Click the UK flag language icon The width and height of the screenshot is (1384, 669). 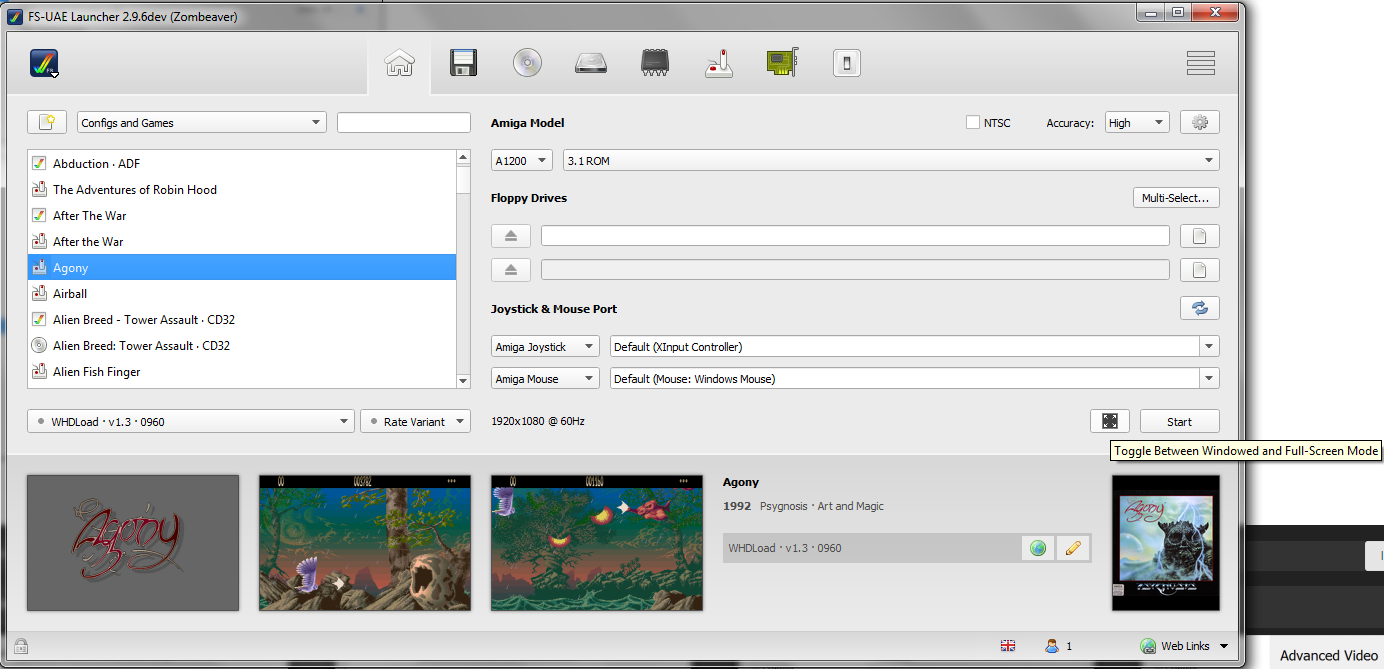tap(1008, 646)
